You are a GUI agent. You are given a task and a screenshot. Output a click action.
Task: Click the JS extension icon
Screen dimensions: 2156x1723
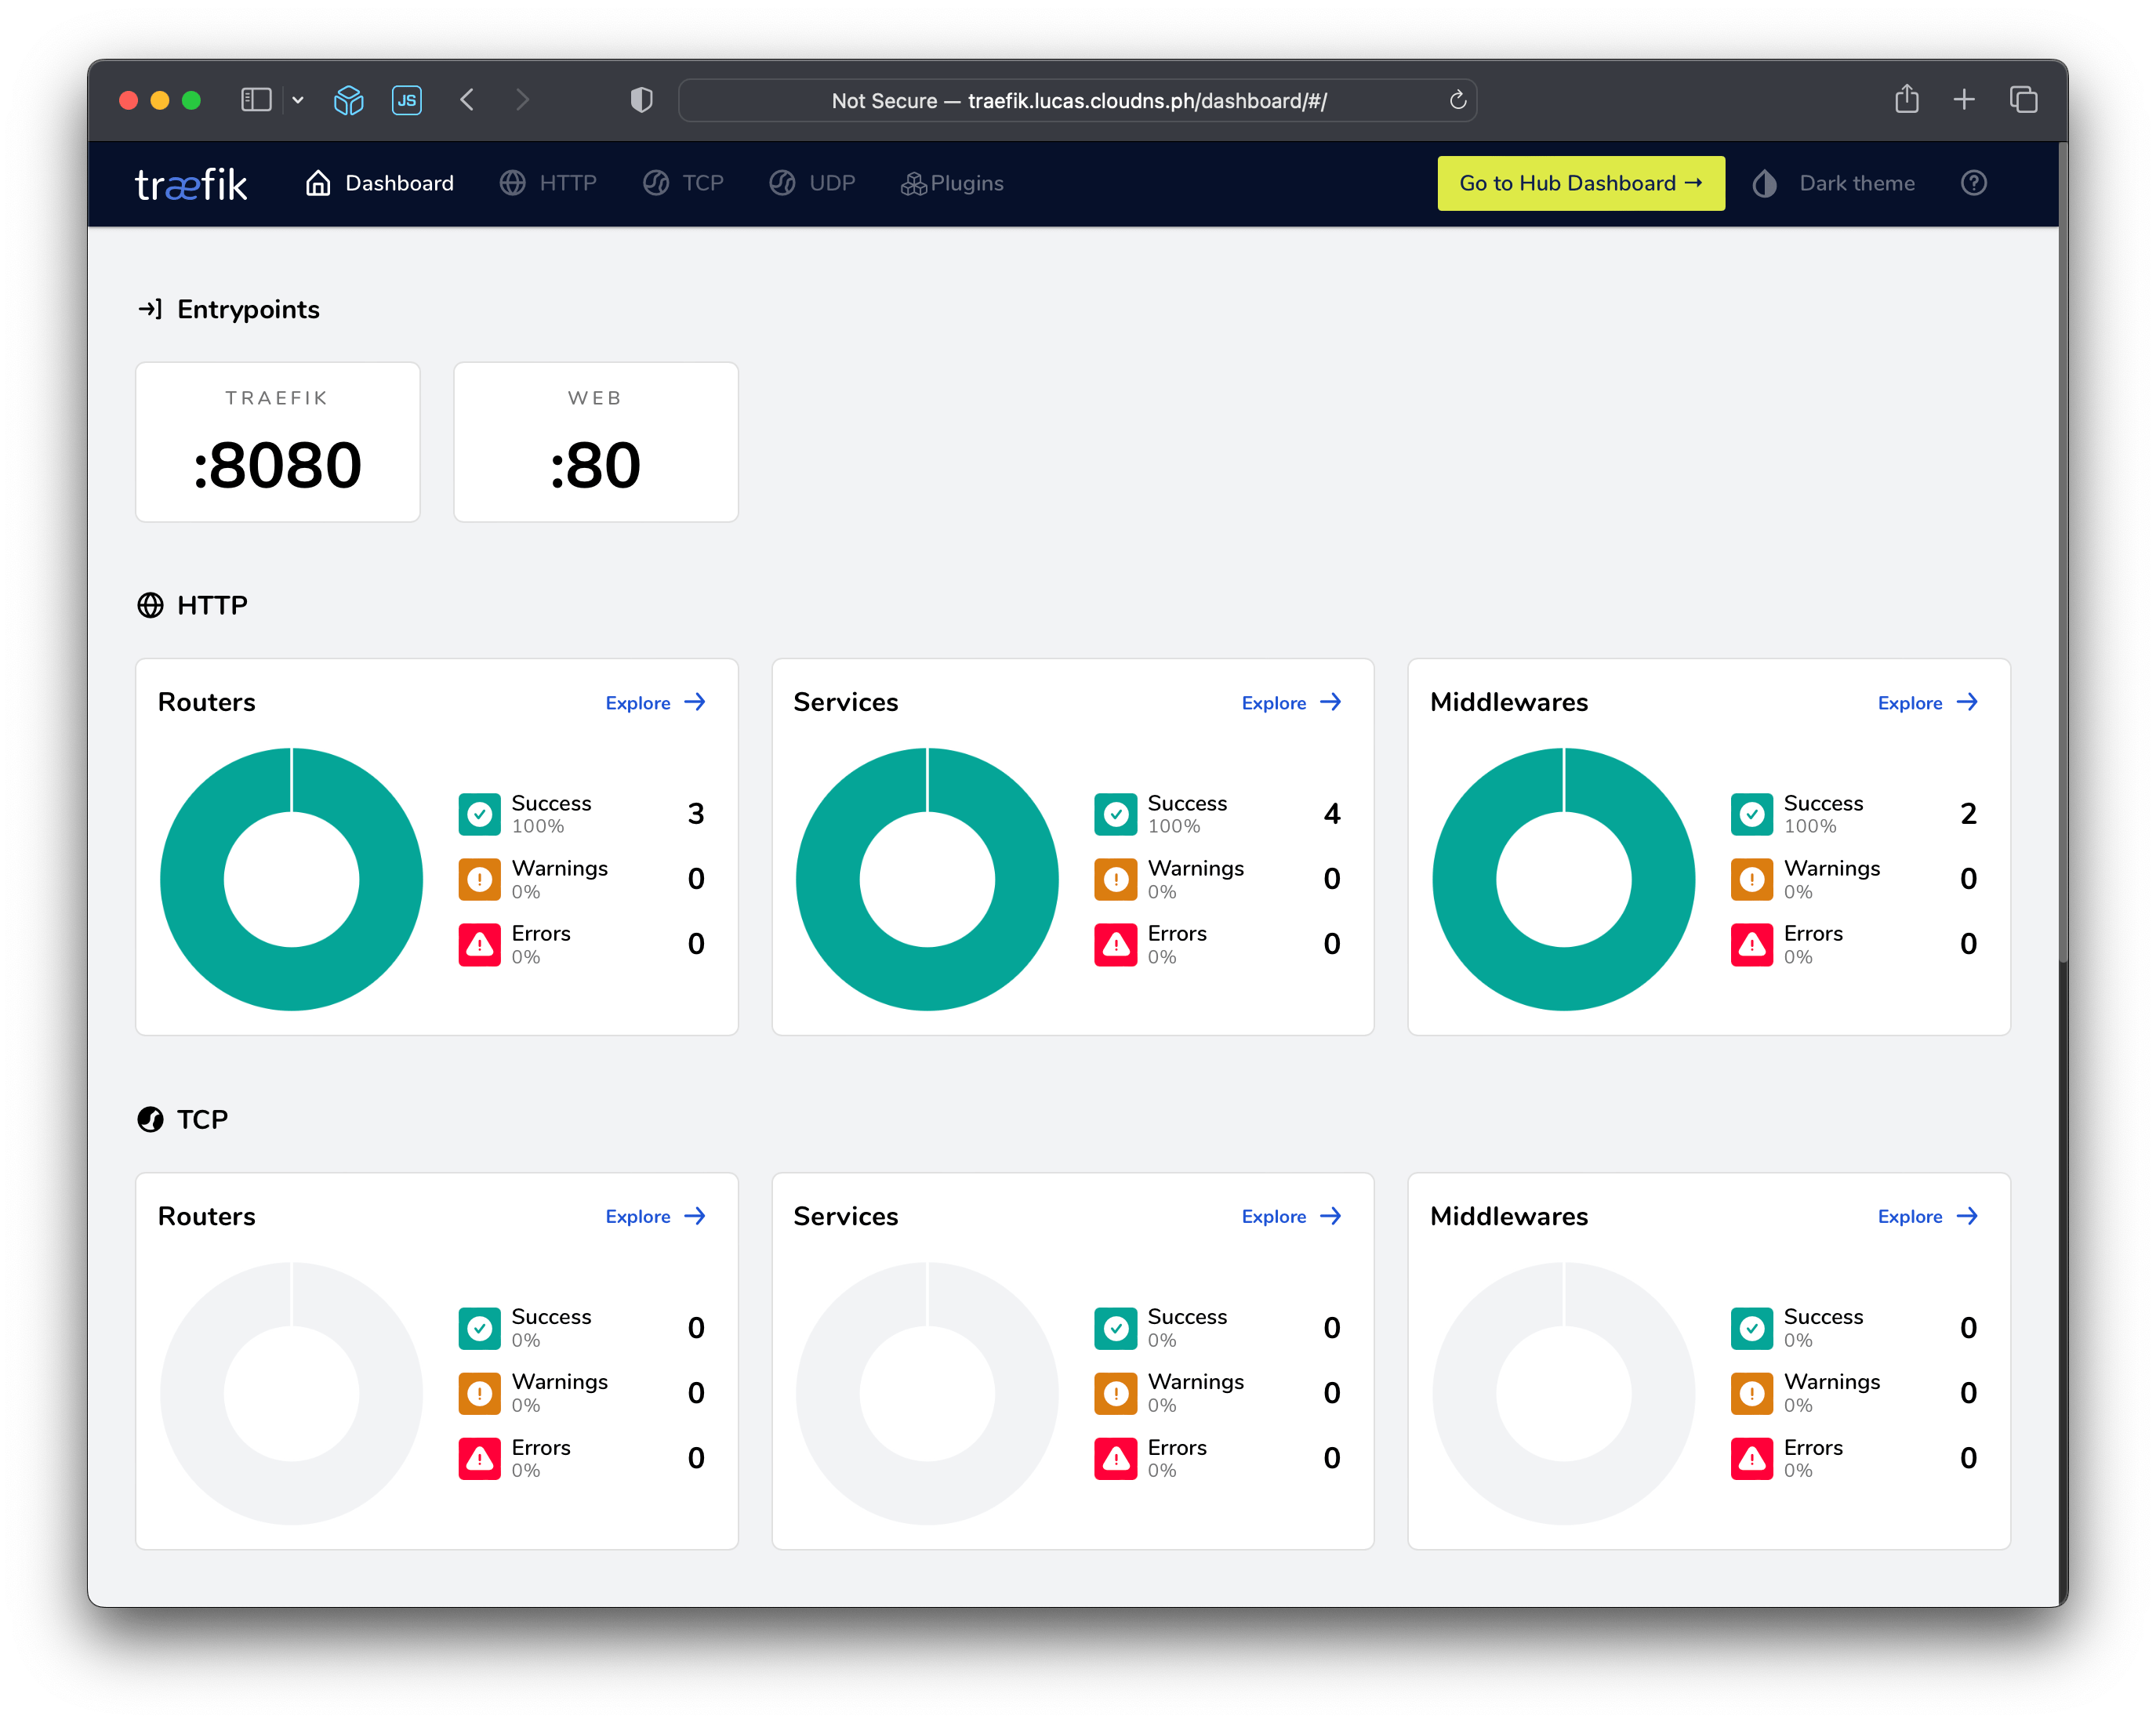point(406,100)
